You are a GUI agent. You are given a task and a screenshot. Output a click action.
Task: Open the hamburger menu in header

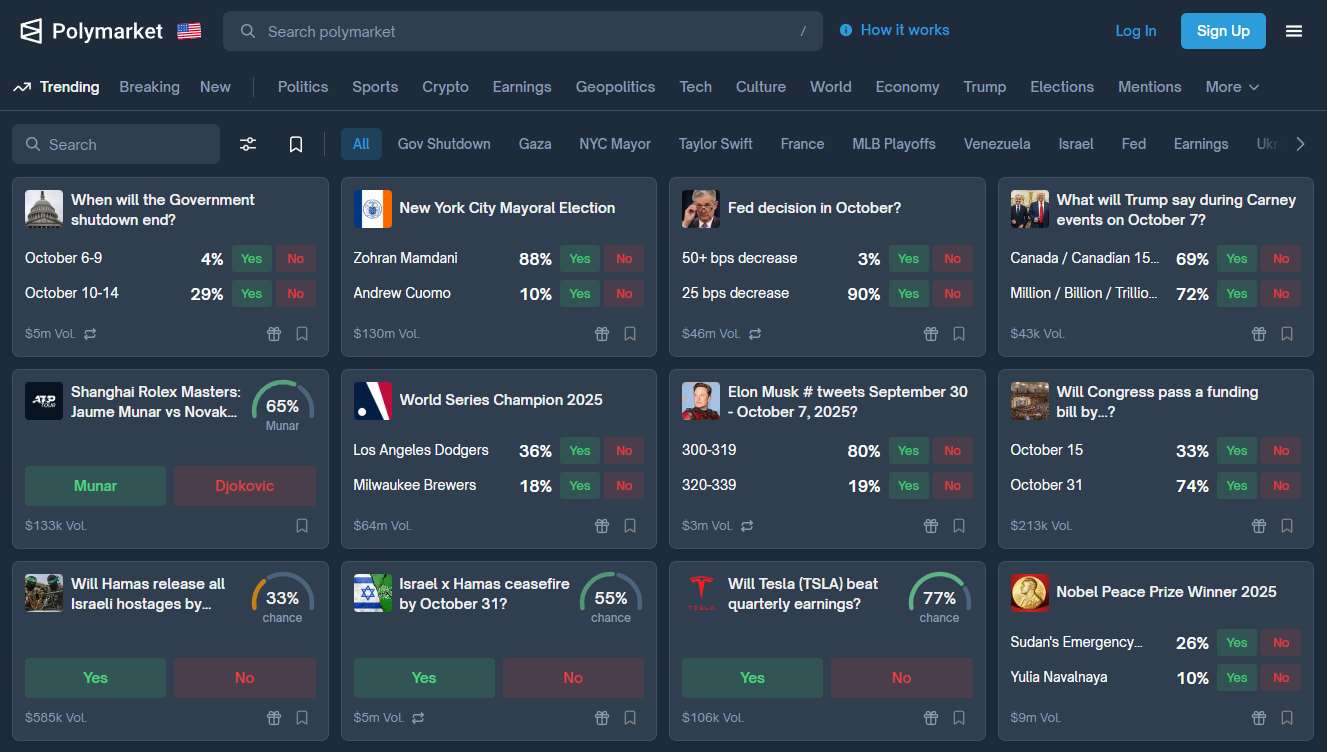pos(1294,31)
